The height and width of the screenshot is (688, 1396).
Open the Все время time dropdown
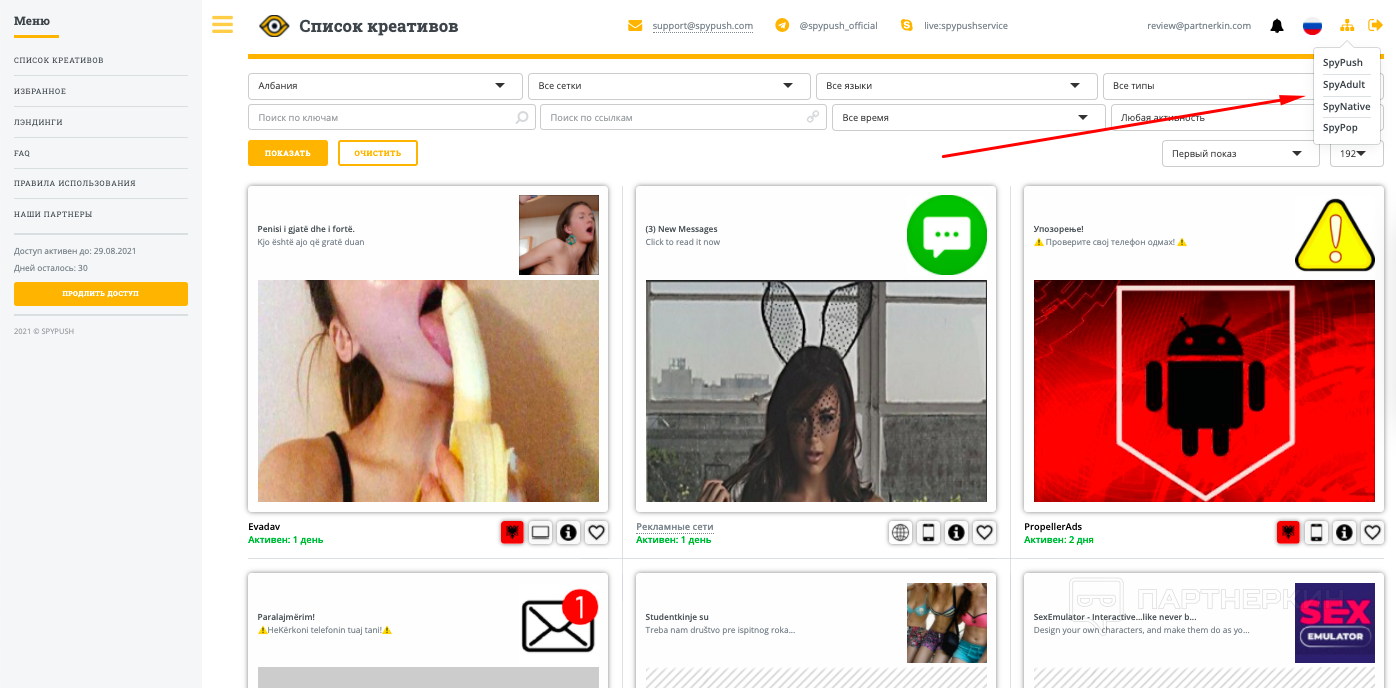point(968,117)
